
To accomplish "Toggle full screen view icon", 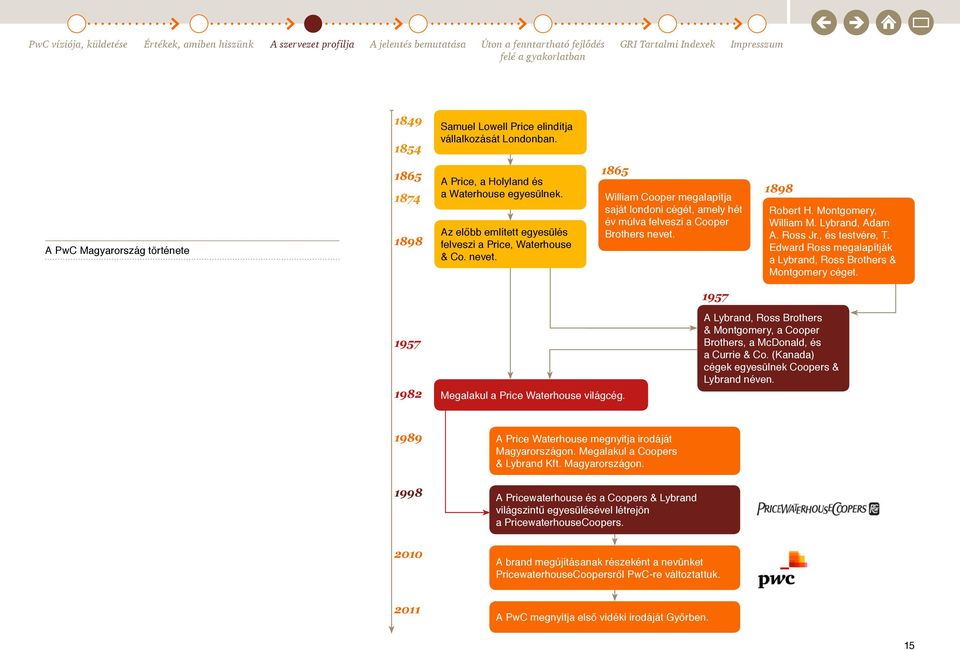I will point(921,23).
